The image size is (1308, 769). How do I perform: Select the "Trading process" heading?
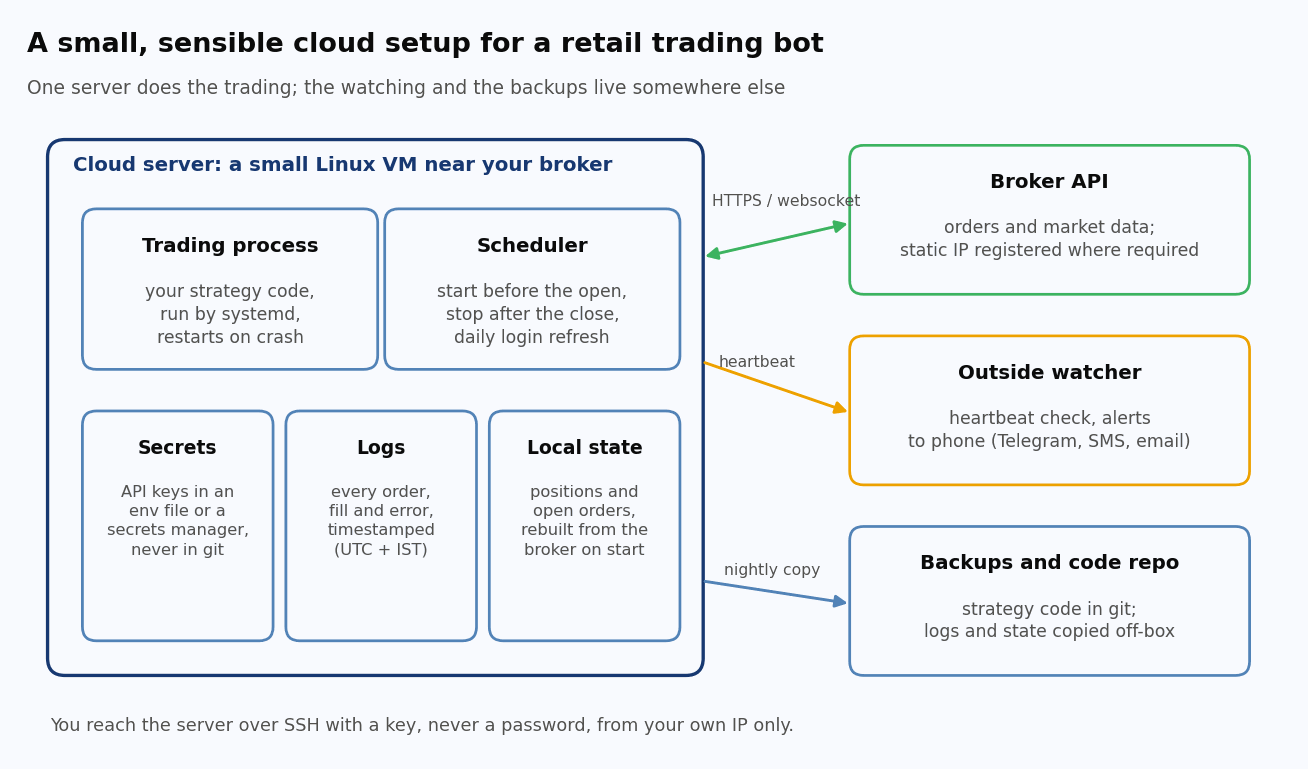pos(230,246)
